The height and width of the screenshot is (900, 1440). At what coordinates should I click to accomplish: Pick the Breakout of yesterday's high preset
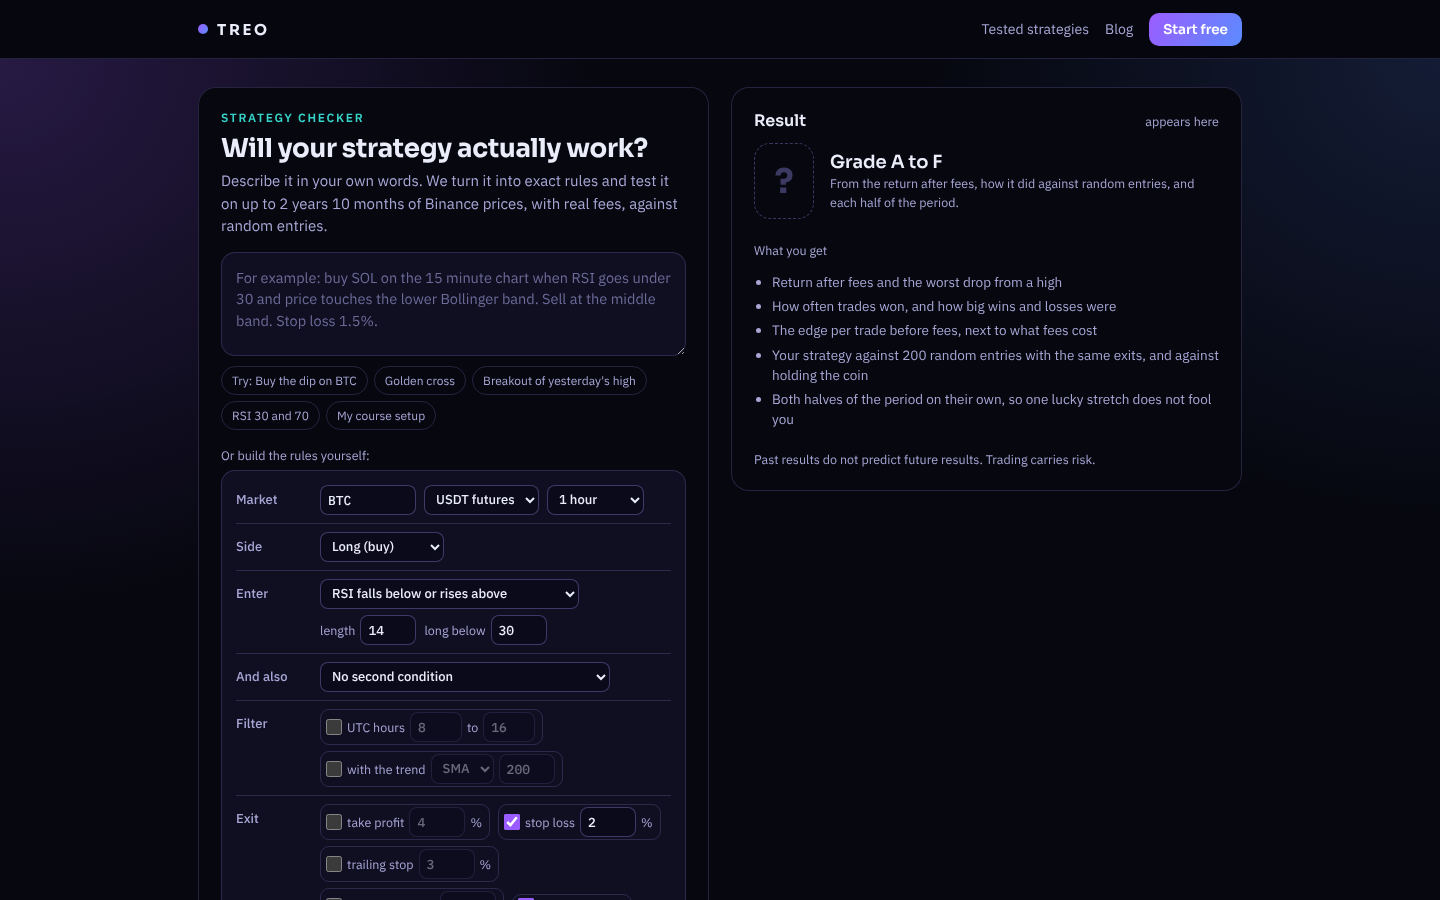pyautogui.click(x=559, y=381)
